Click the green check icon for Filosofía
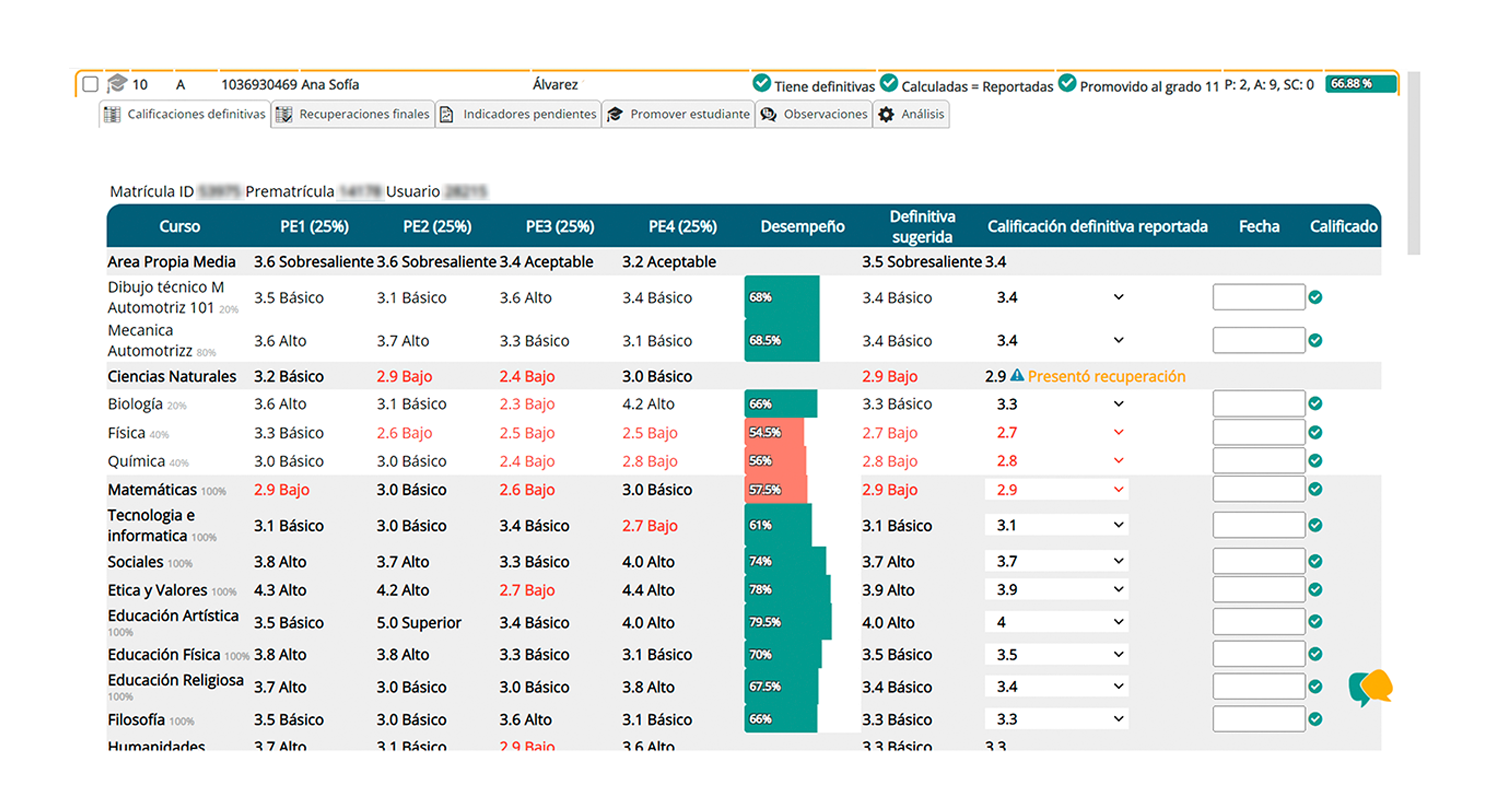Screen dimensions: 1500x800 click(x=1316, y=719)
